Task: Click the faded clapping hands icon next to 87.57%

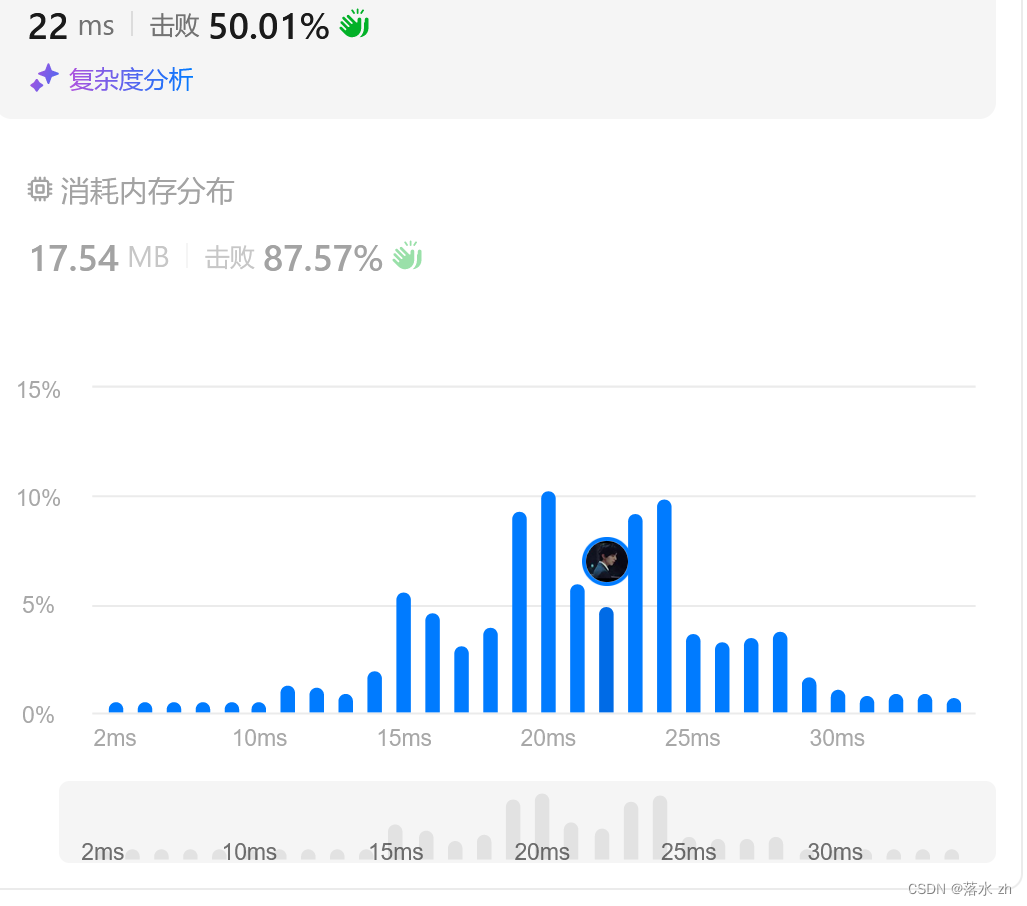Action: point(407,255)
